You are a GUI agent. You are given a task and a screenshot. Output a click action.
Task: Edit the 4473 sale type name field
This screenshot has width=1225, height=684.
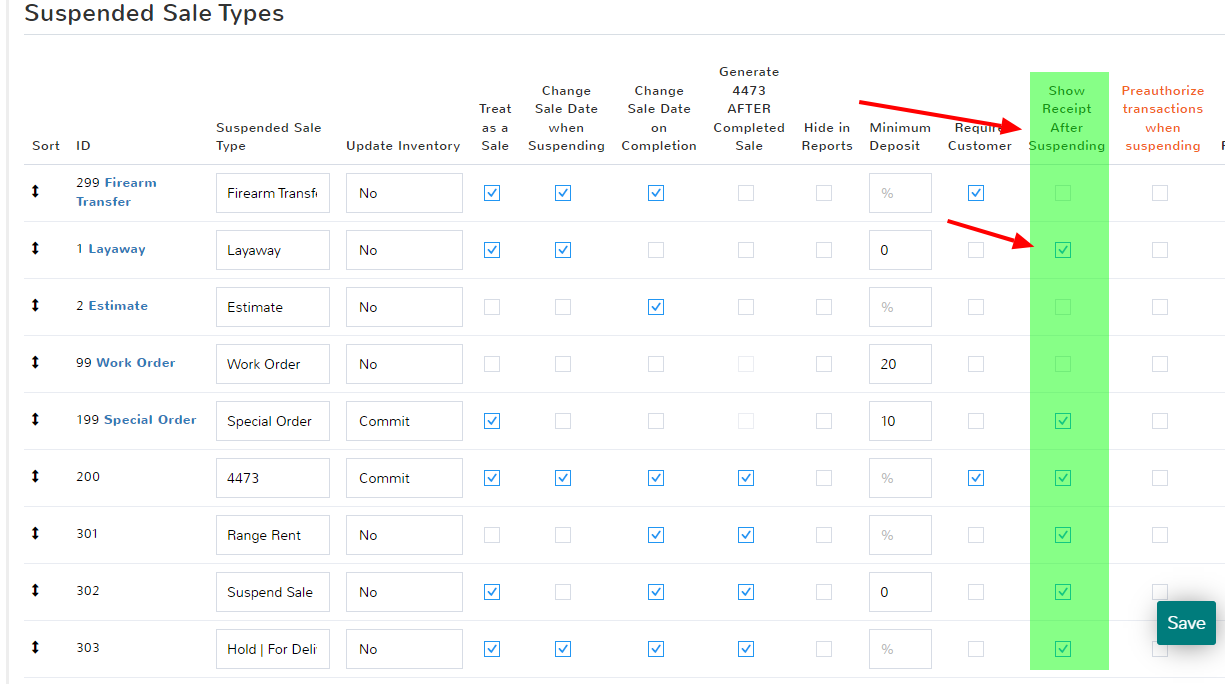tap(273, 478)
